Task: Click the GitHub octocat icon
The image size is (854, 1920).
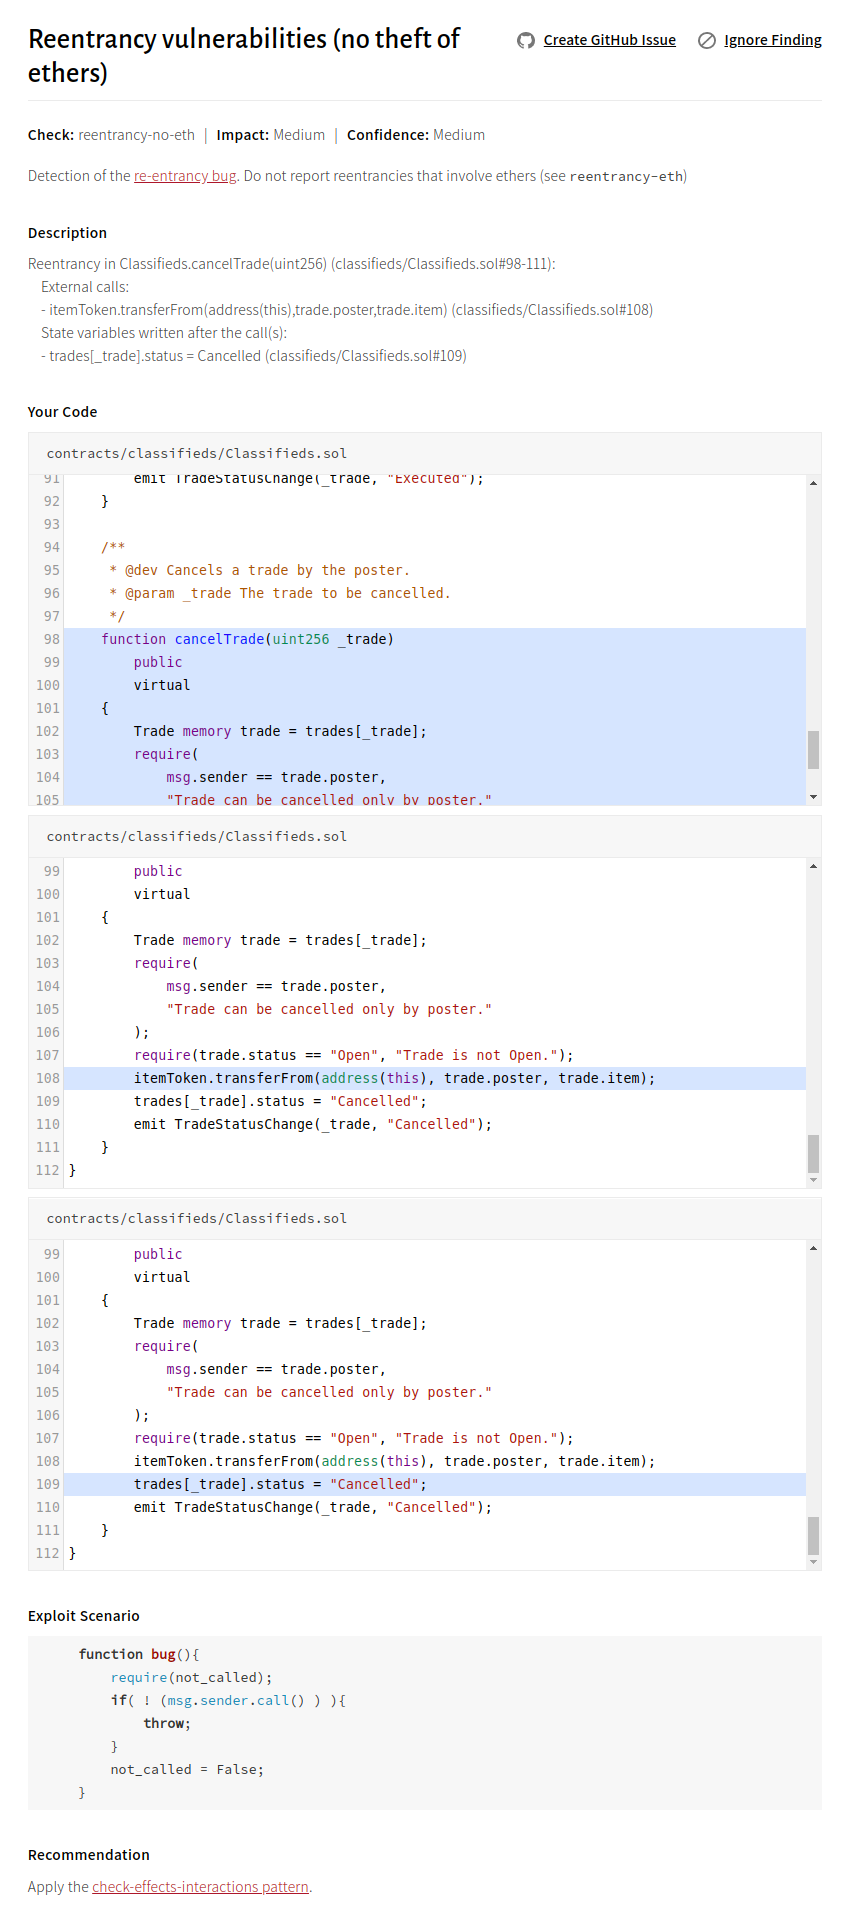Action: point(526,40)
